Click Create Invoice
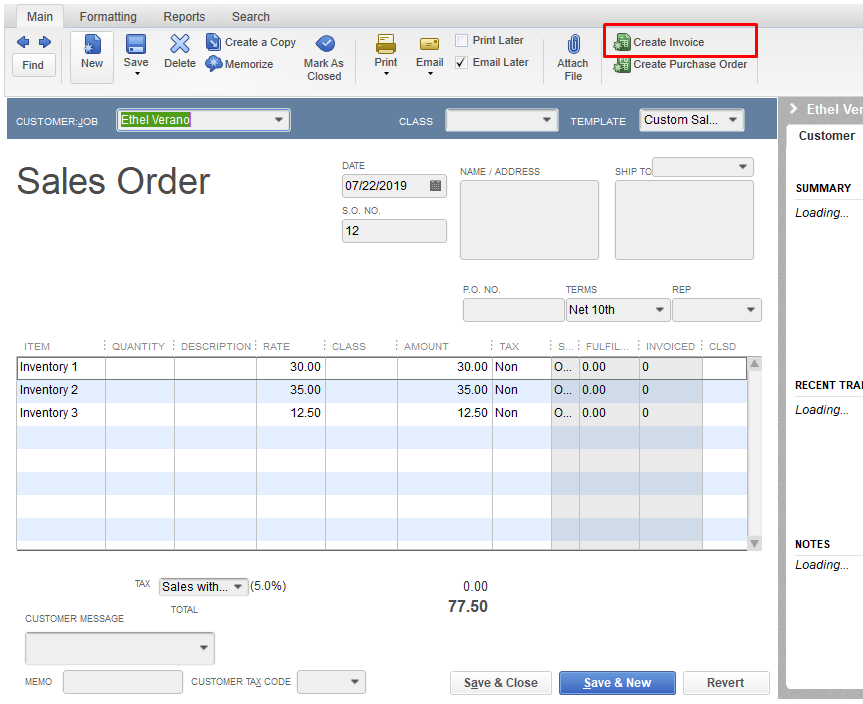Image resolution: width=863 pixels, height=704 pixels. pos(659,42)
